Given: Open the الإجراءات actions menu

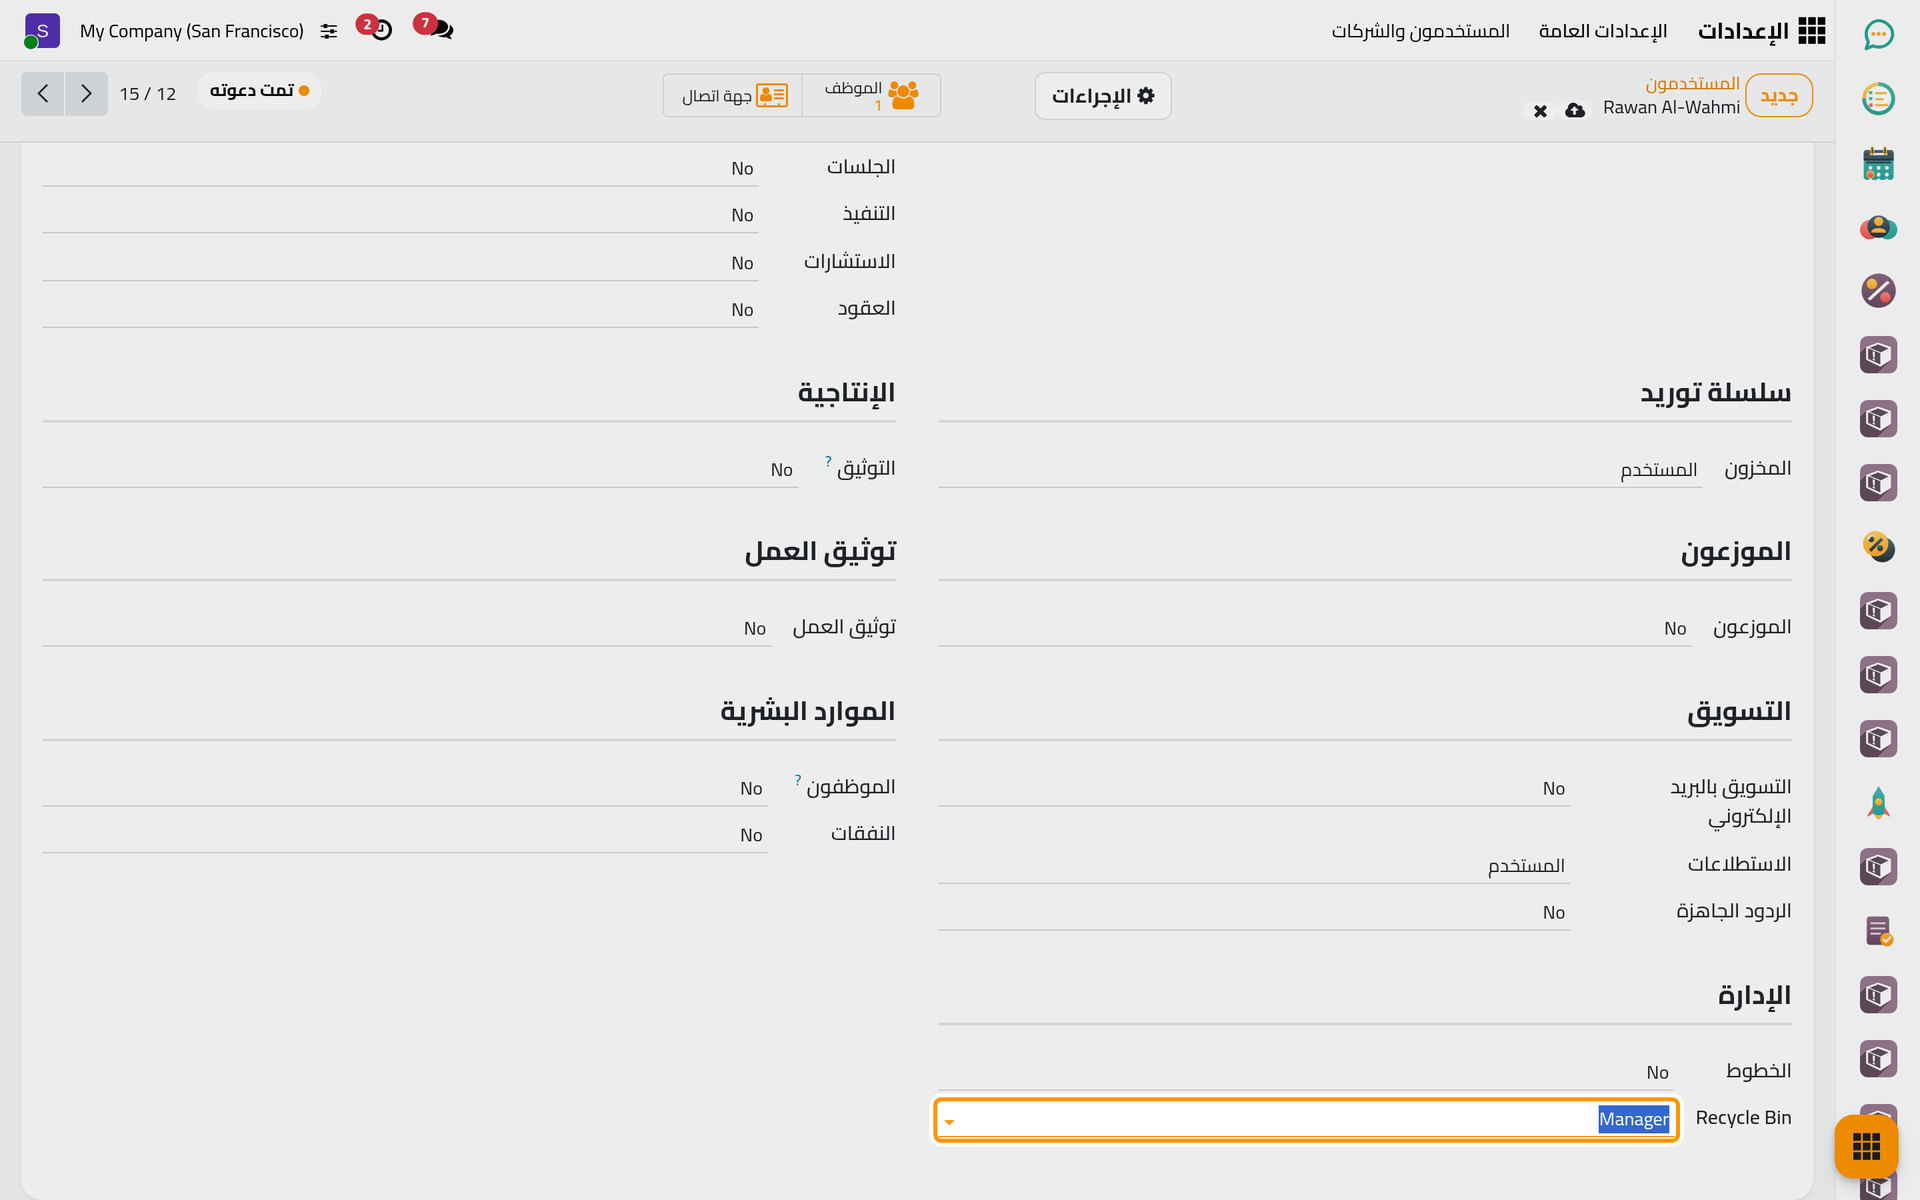Looking at the screenshot, I should (x=1103, y=96).
